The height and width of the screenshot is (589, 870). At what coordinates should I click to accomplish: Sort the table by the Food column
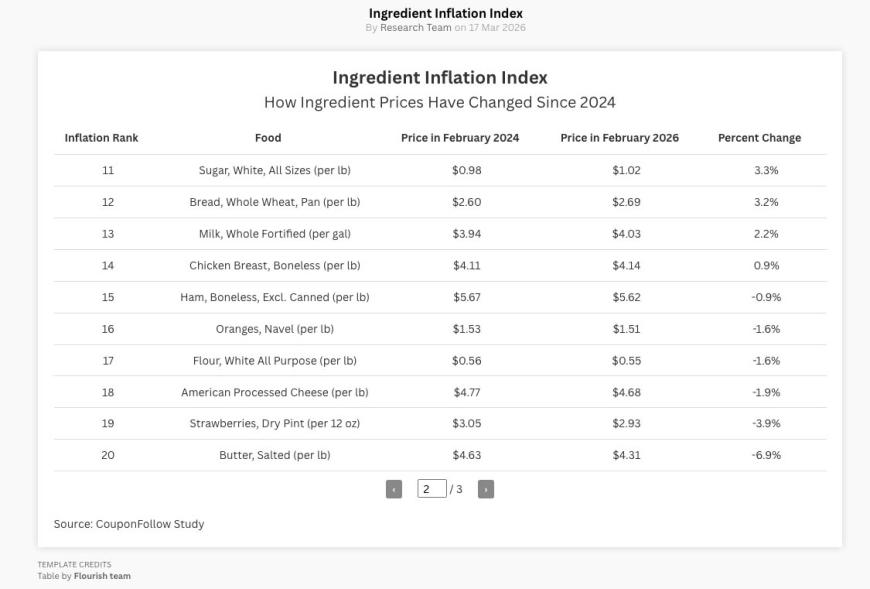coord(267,137)
